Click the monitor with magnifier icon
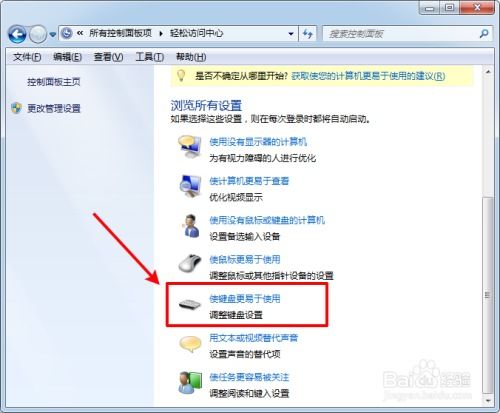Screen dimensions: 500x413 tap(190, 187)
